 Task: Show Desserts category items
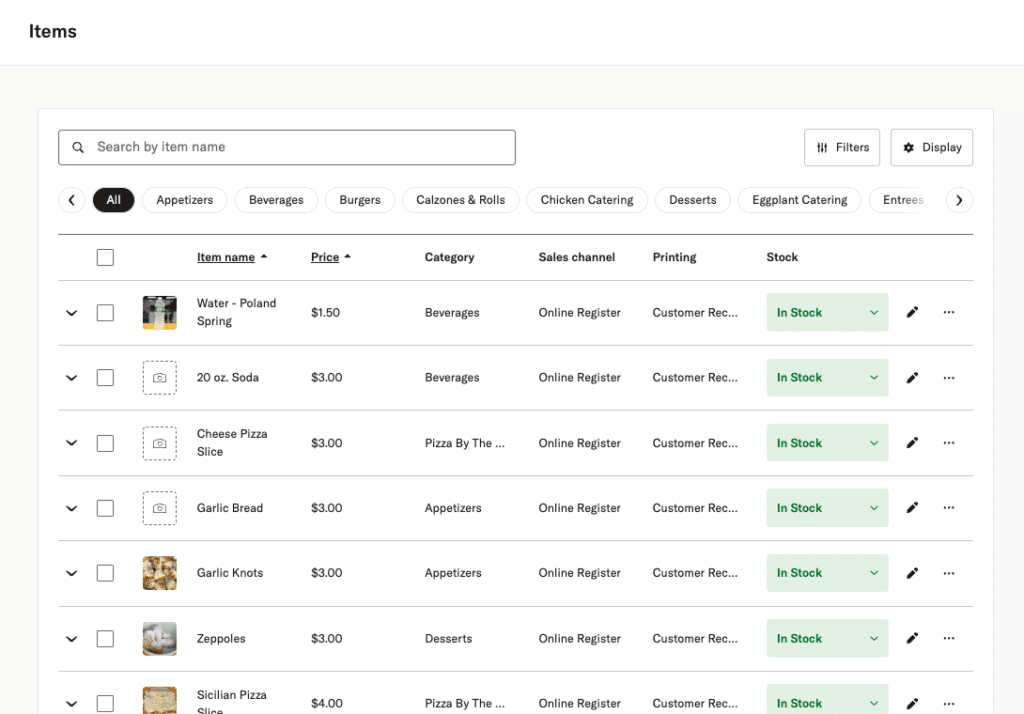click(x=692, y=200)
